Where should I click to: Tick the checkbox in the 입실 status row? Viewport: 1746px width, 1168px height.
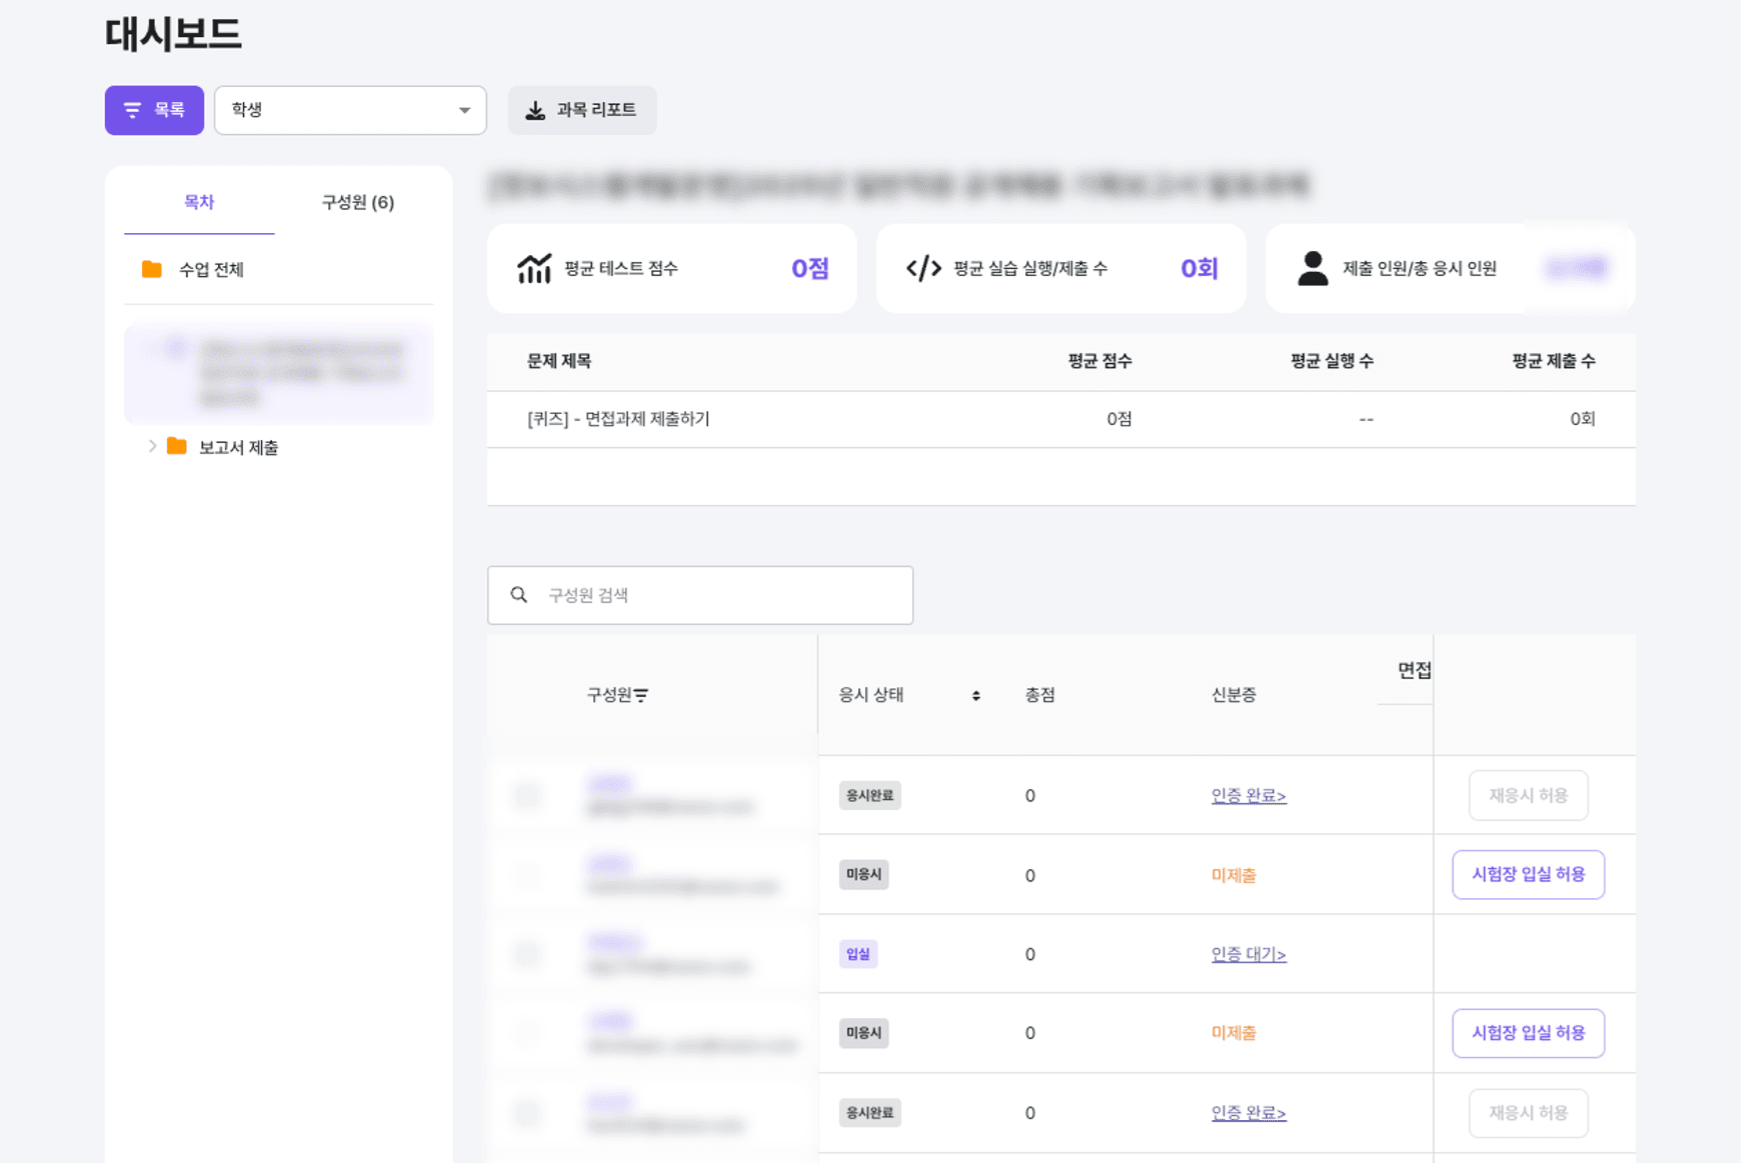526,954
